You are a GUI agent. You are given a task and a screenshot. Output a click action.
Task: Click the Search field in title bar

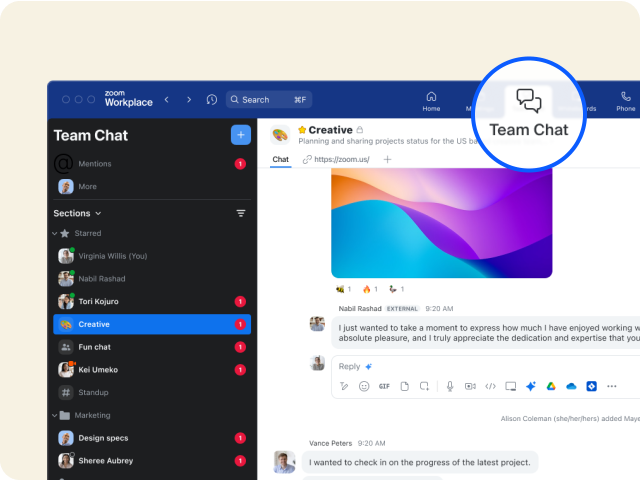coord(268,100)
